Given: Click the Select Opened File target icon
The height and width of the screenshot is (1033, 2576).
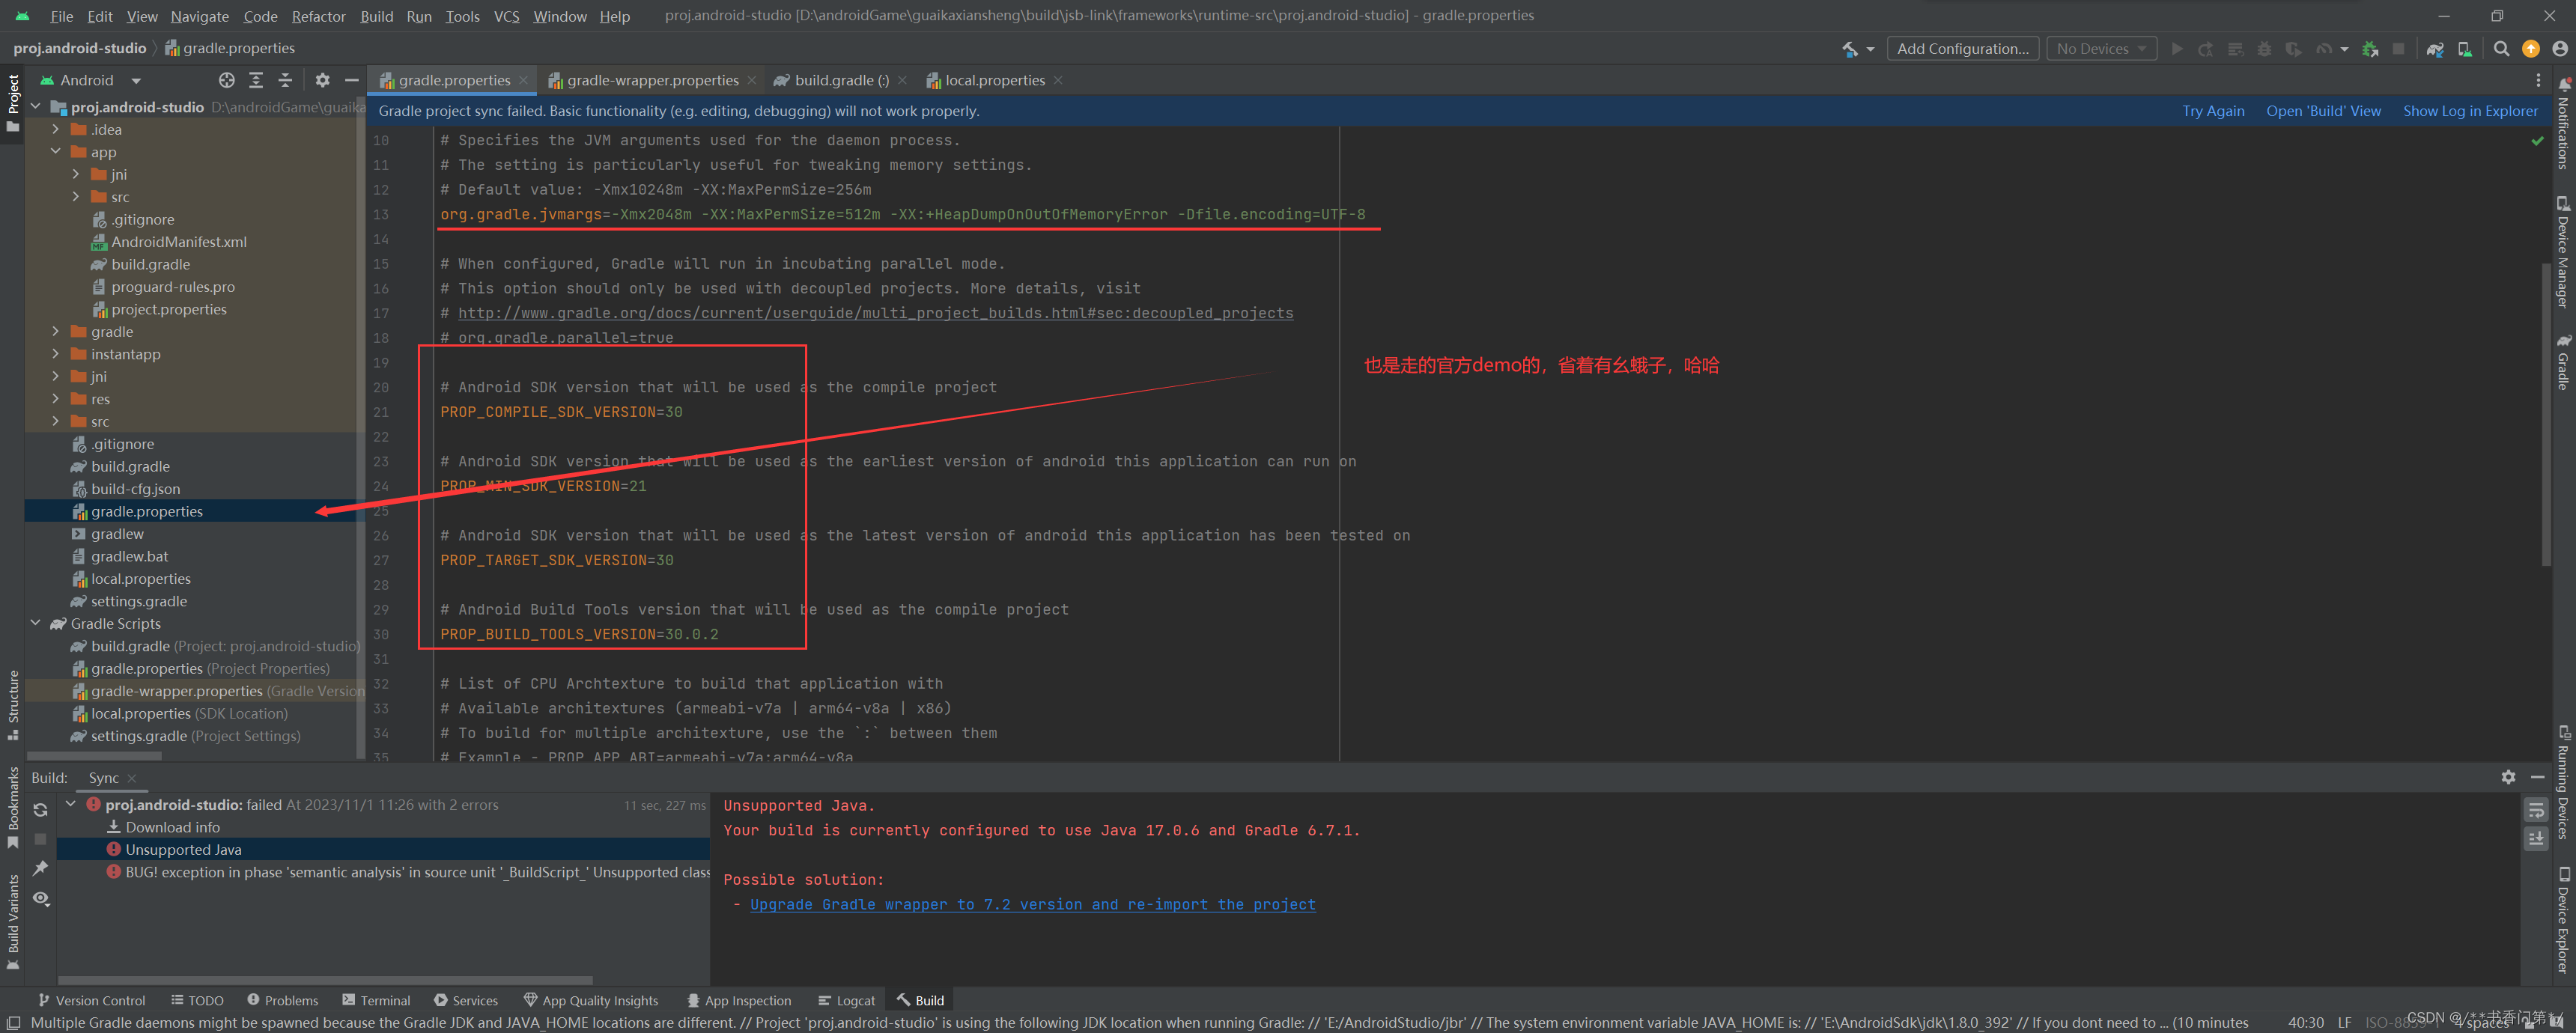Looking at the screenshot, I should (227, 80).
